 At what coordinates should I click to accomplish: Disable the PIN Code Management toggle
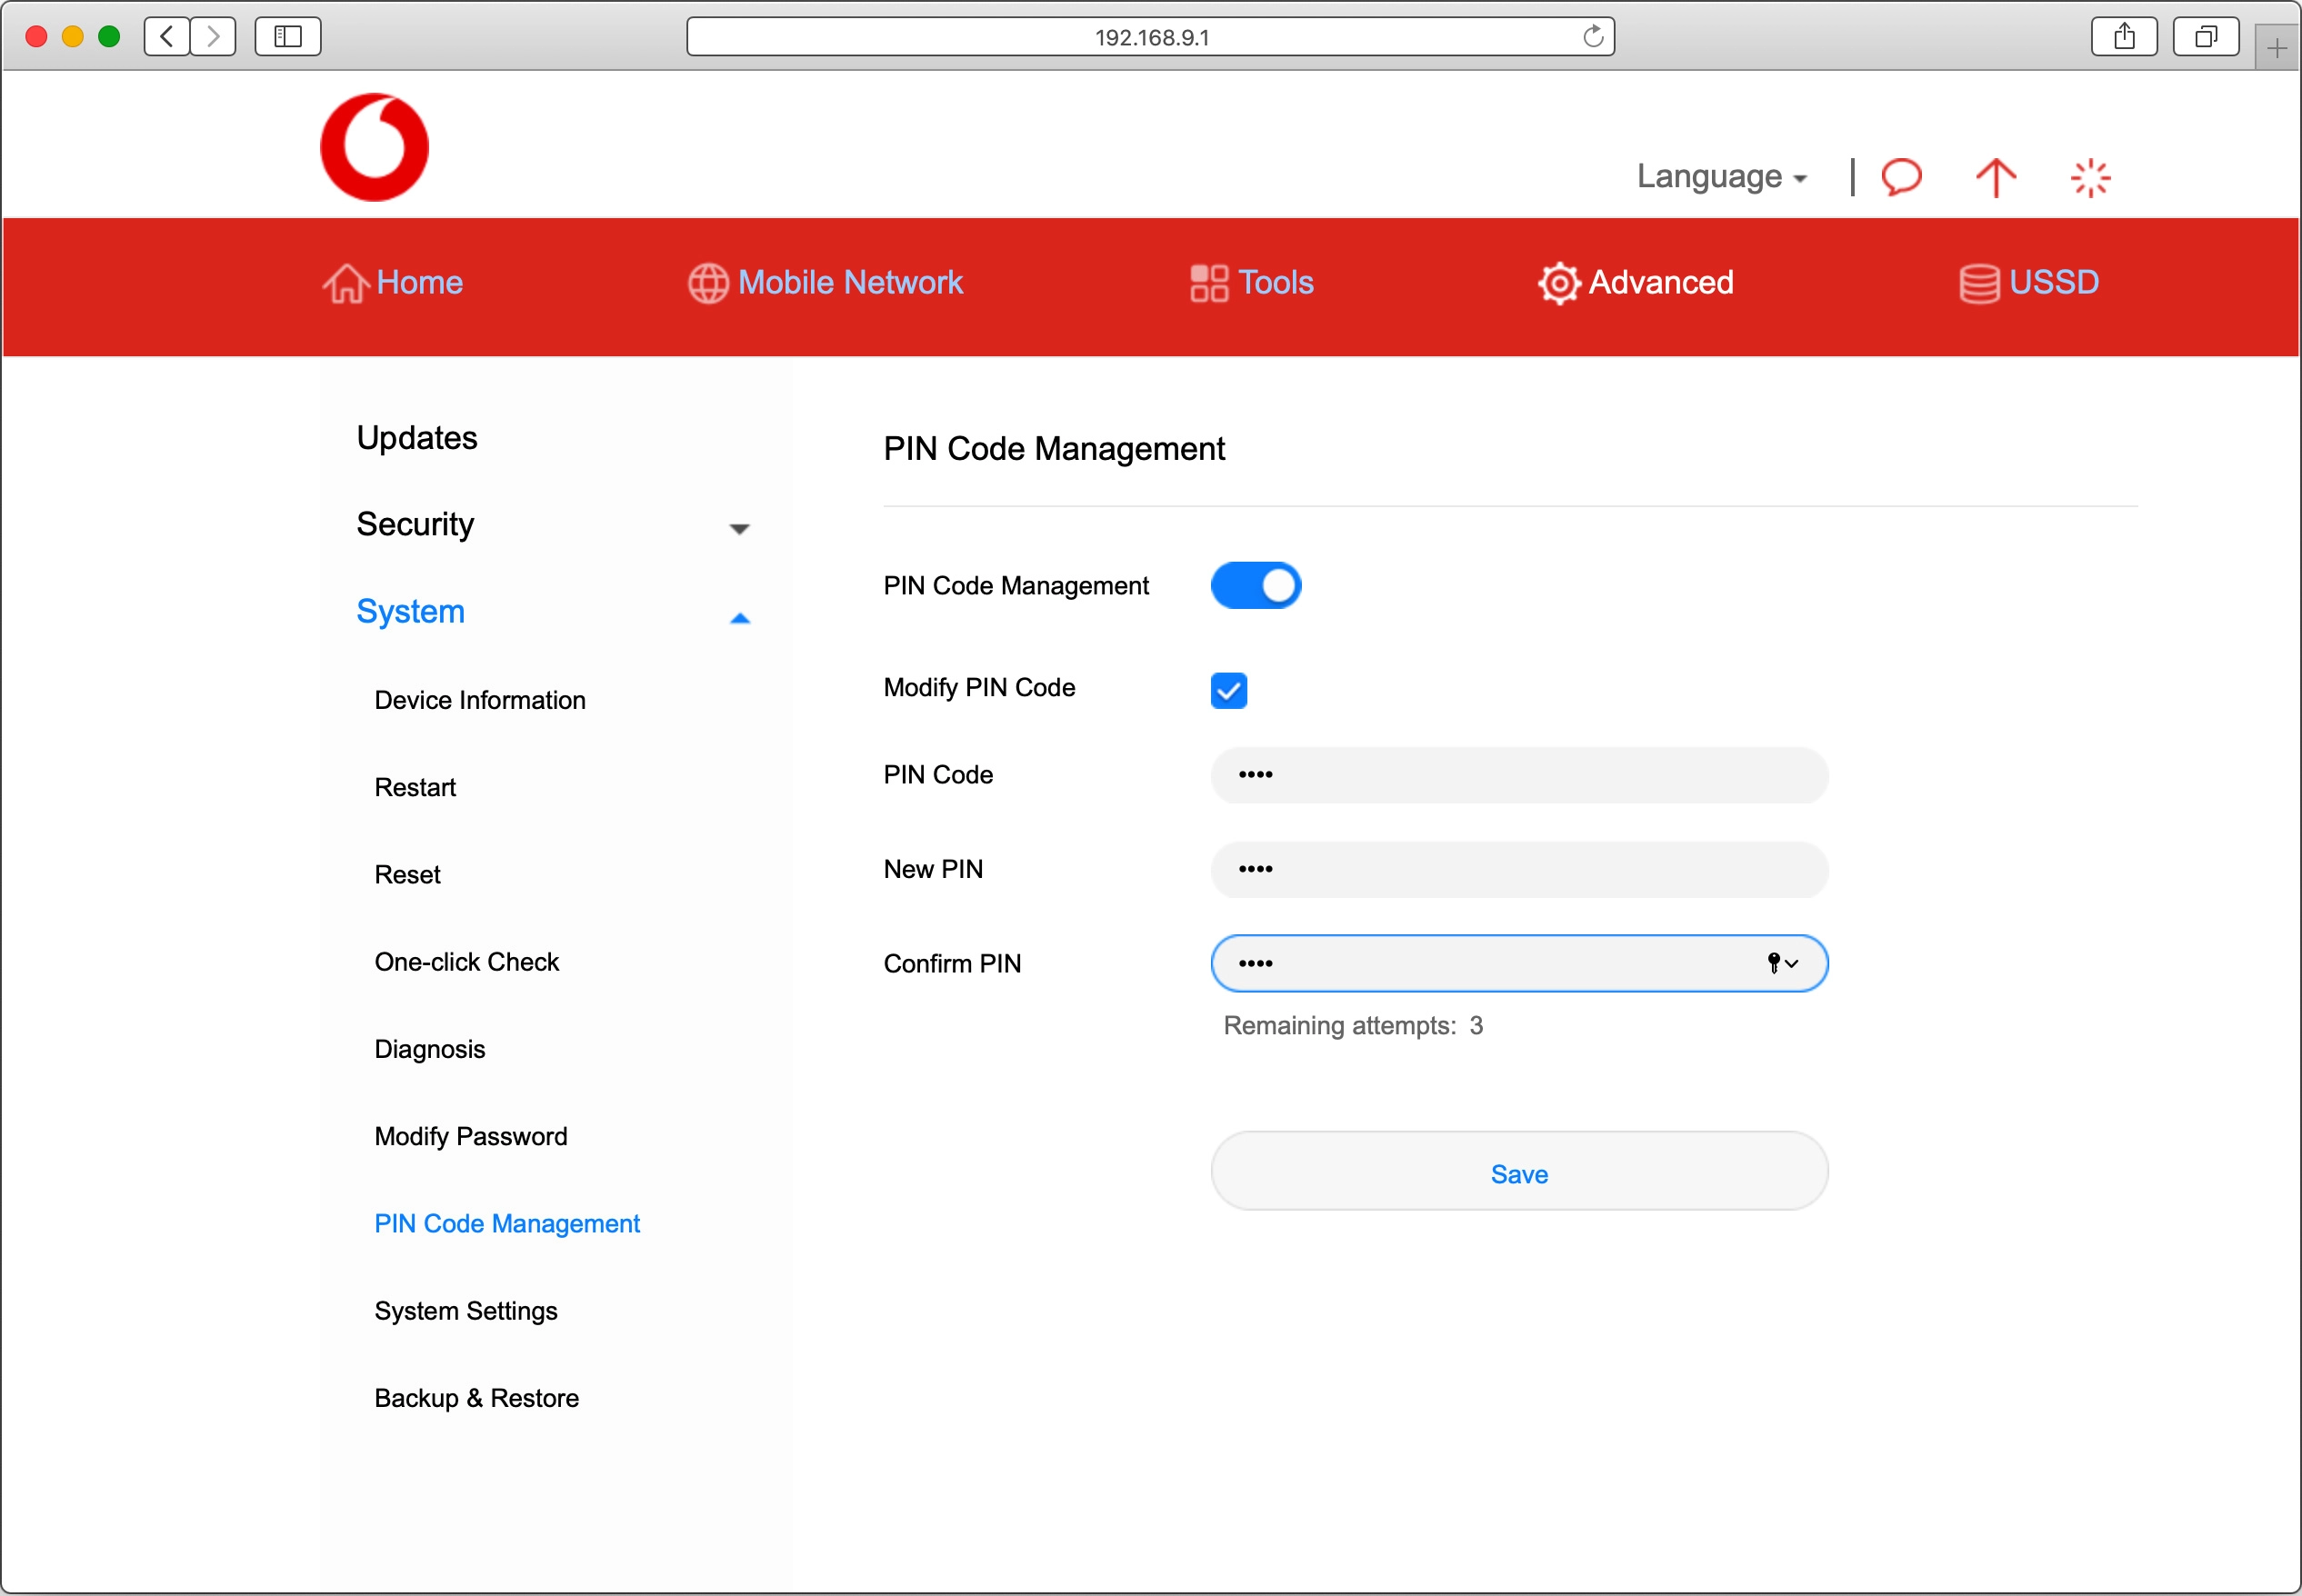[x=1255, y=585]
